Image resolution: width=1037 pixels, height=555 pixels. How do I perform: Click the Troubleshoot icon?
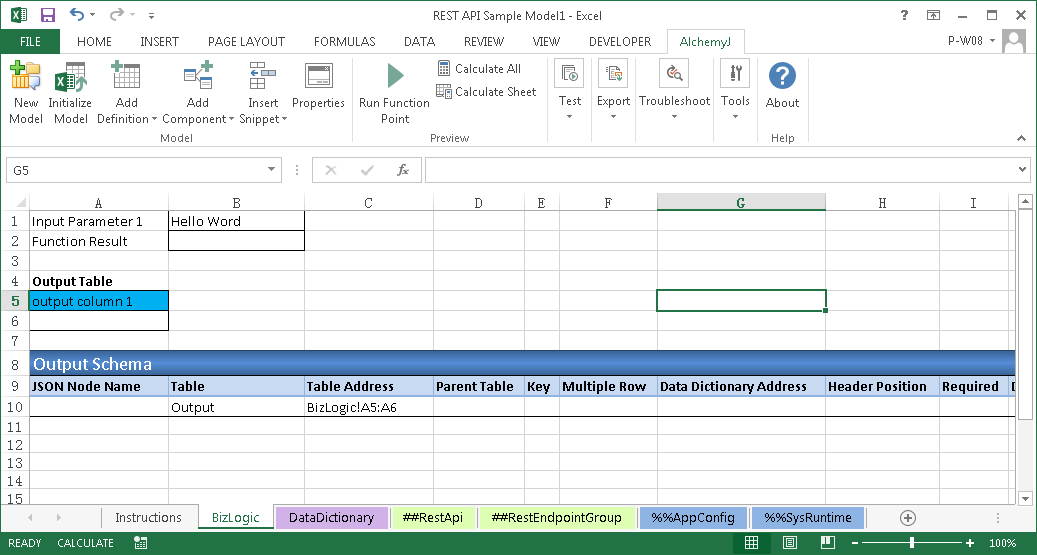[x=674, y=74]
